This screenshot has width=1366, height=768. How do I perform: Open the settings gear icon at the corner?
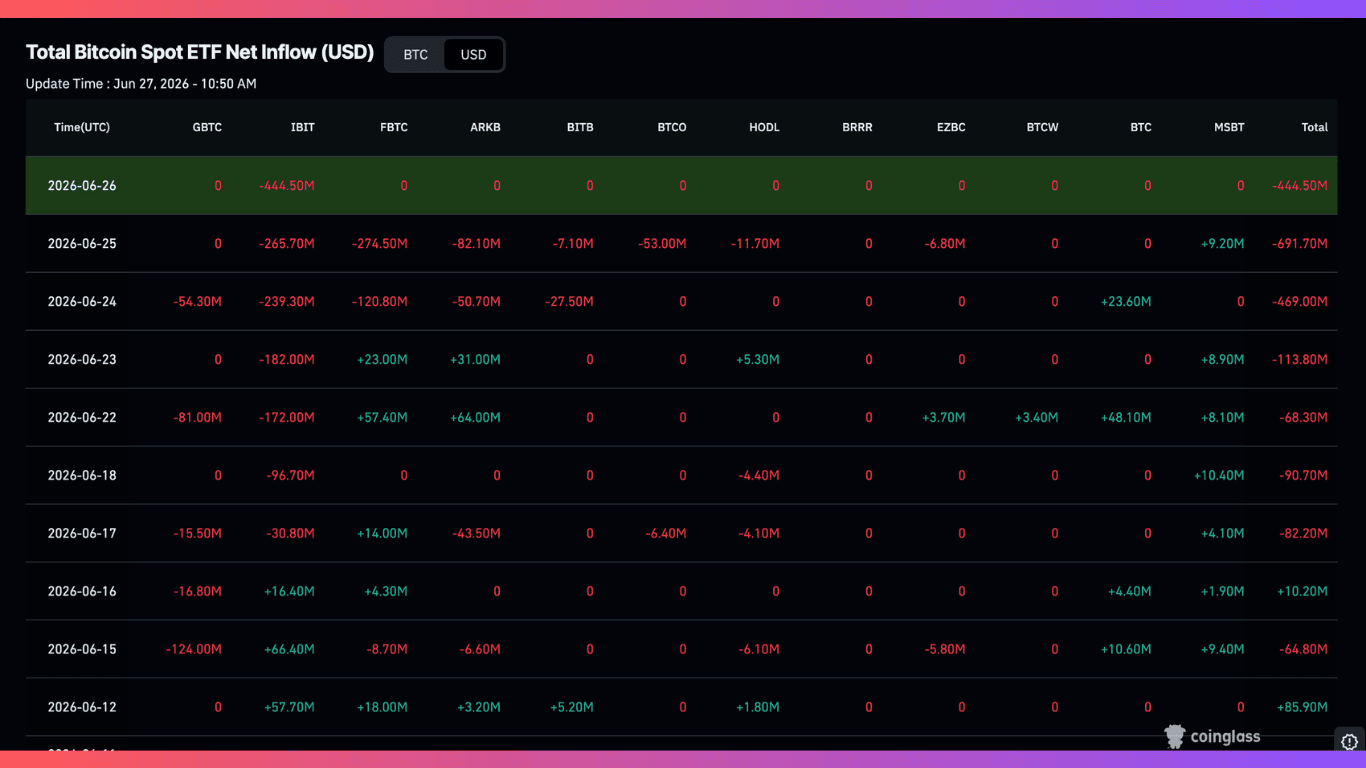point(1349,741)
